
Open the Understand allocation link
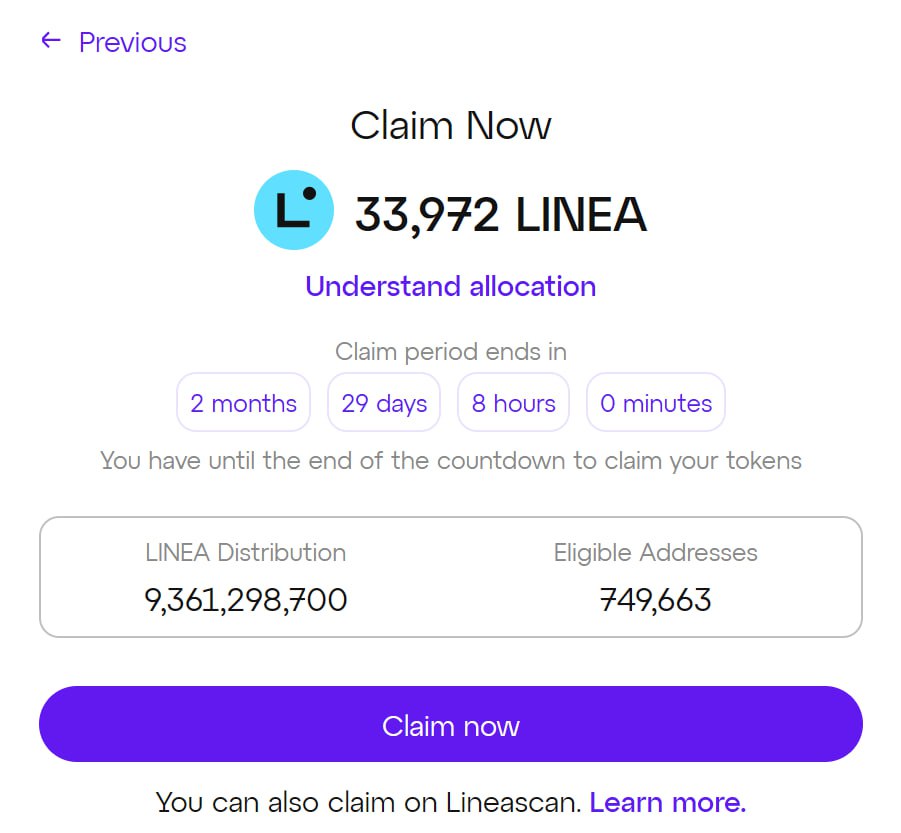click(x=450, y=287)
